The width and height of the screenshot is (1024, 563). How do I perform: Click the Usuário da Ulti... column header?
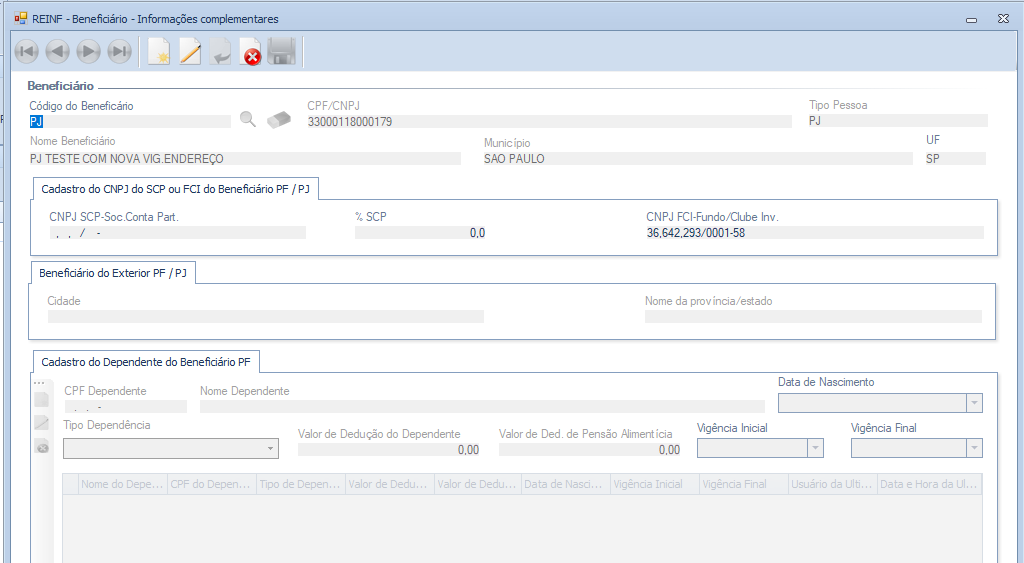pyautogui.click(x=832, y=484)
